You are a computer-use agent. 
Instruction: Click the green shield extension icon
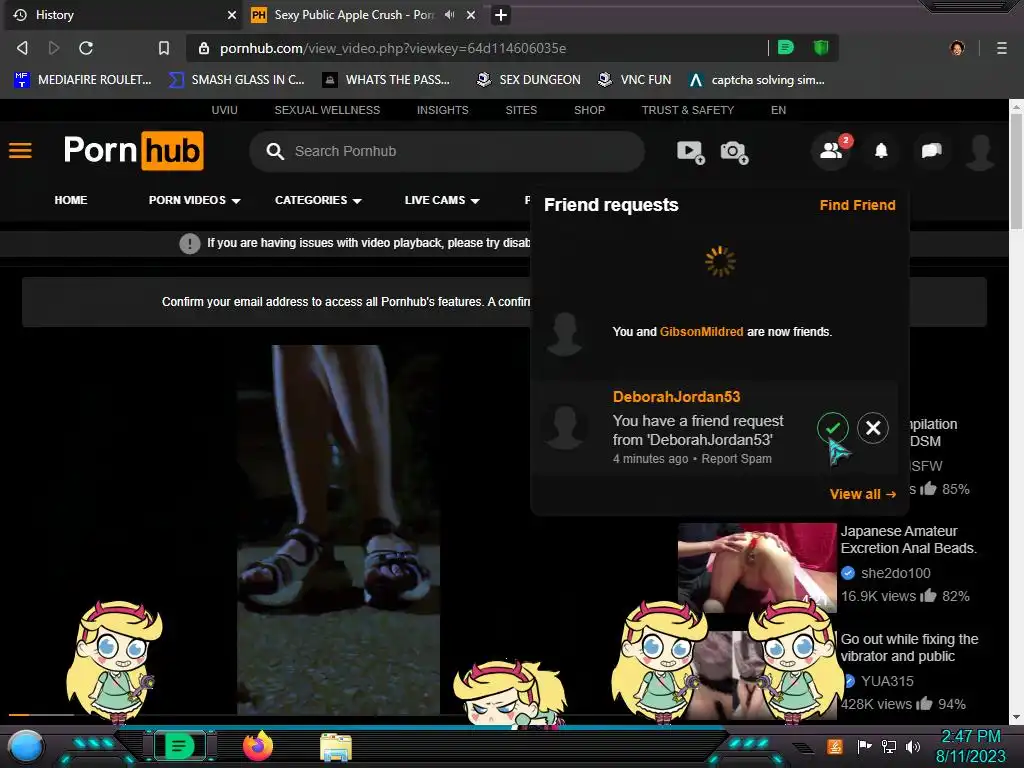(821, 47)
